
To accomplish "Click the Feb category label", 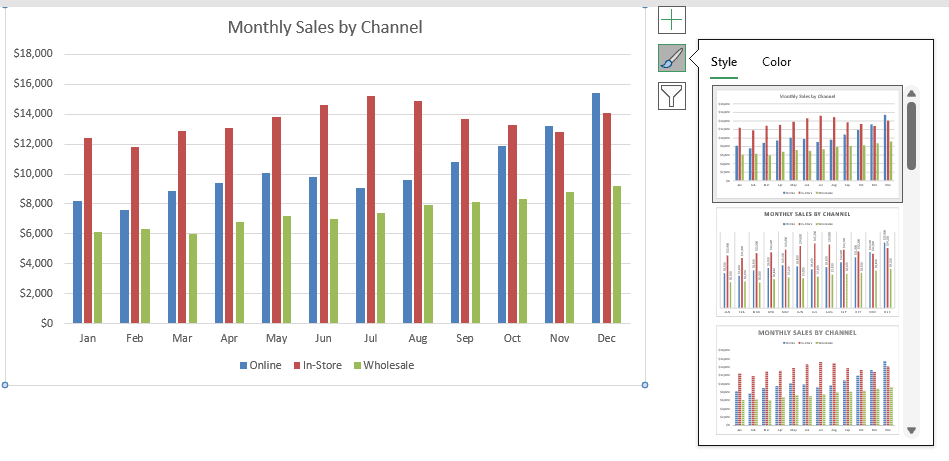I will [x=134, y=338].
